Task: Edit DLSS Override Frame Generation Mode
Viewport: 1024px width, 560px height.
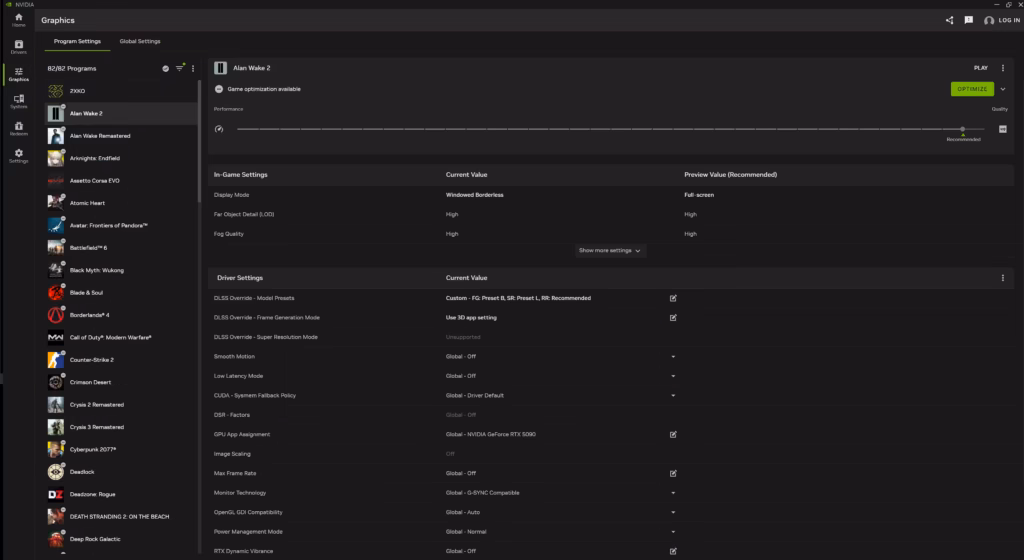Action: click(x=673, y=318)
